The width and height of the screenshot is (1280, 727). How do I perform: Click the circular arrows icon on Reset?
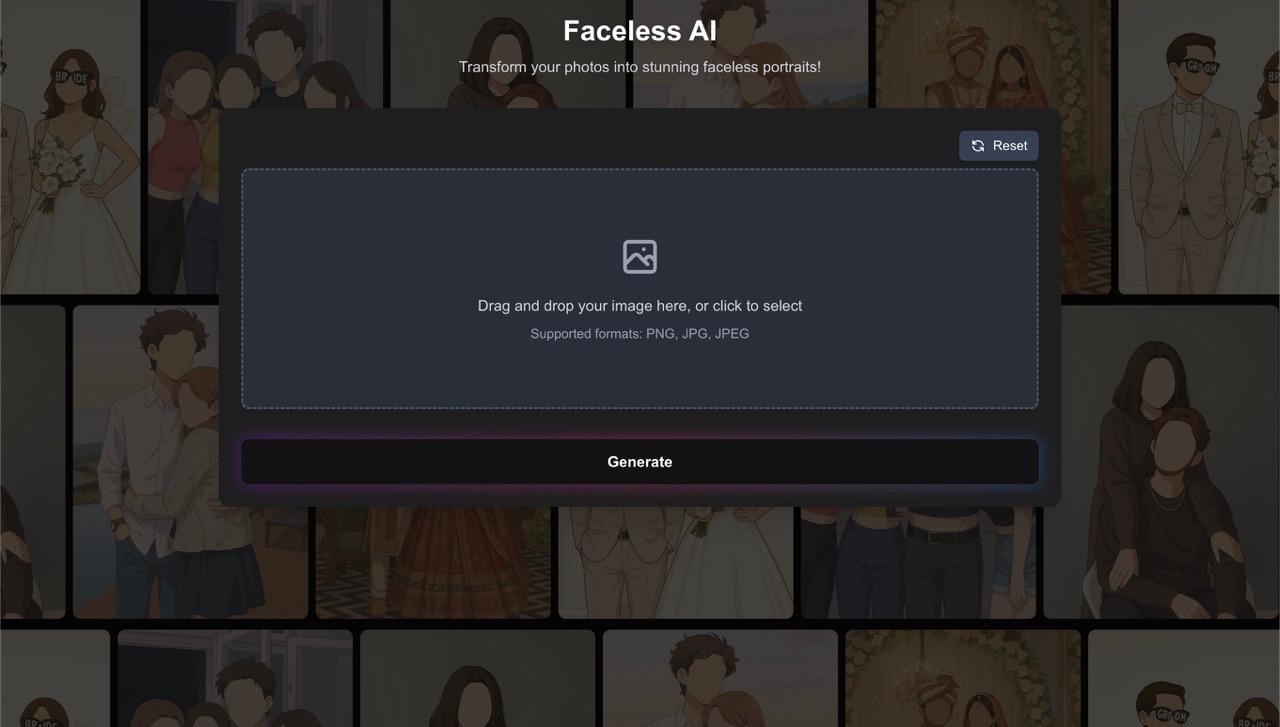[x=978, y=146]
